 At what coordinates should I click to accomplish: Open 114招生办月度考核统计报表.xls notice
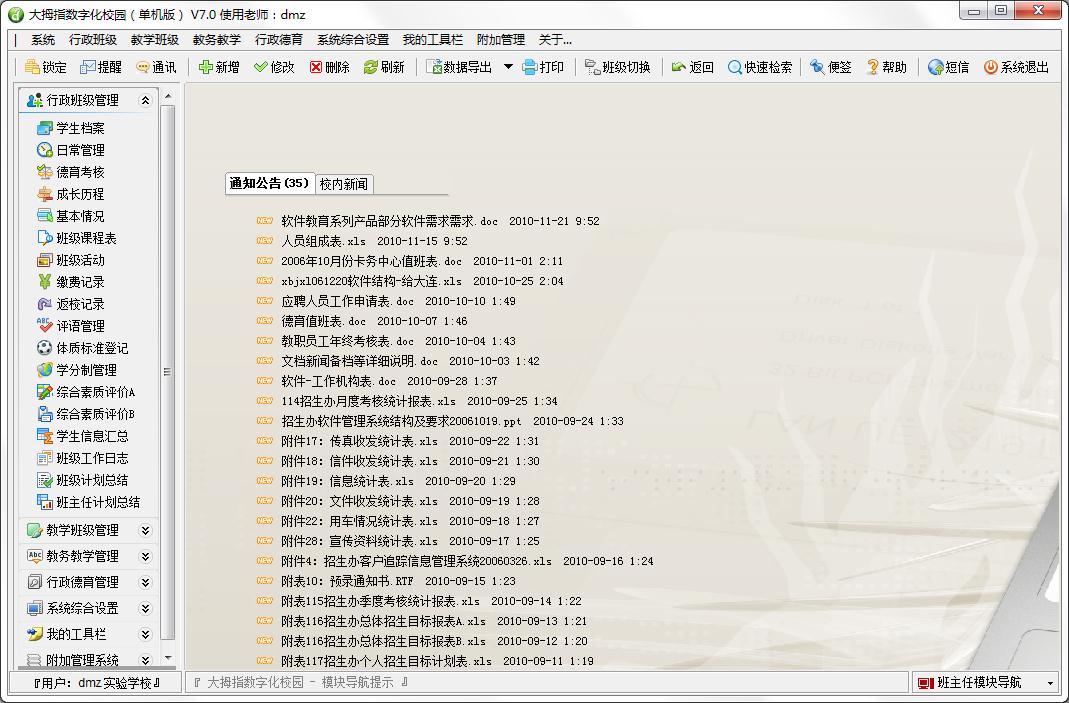click(x=368, y=401)
